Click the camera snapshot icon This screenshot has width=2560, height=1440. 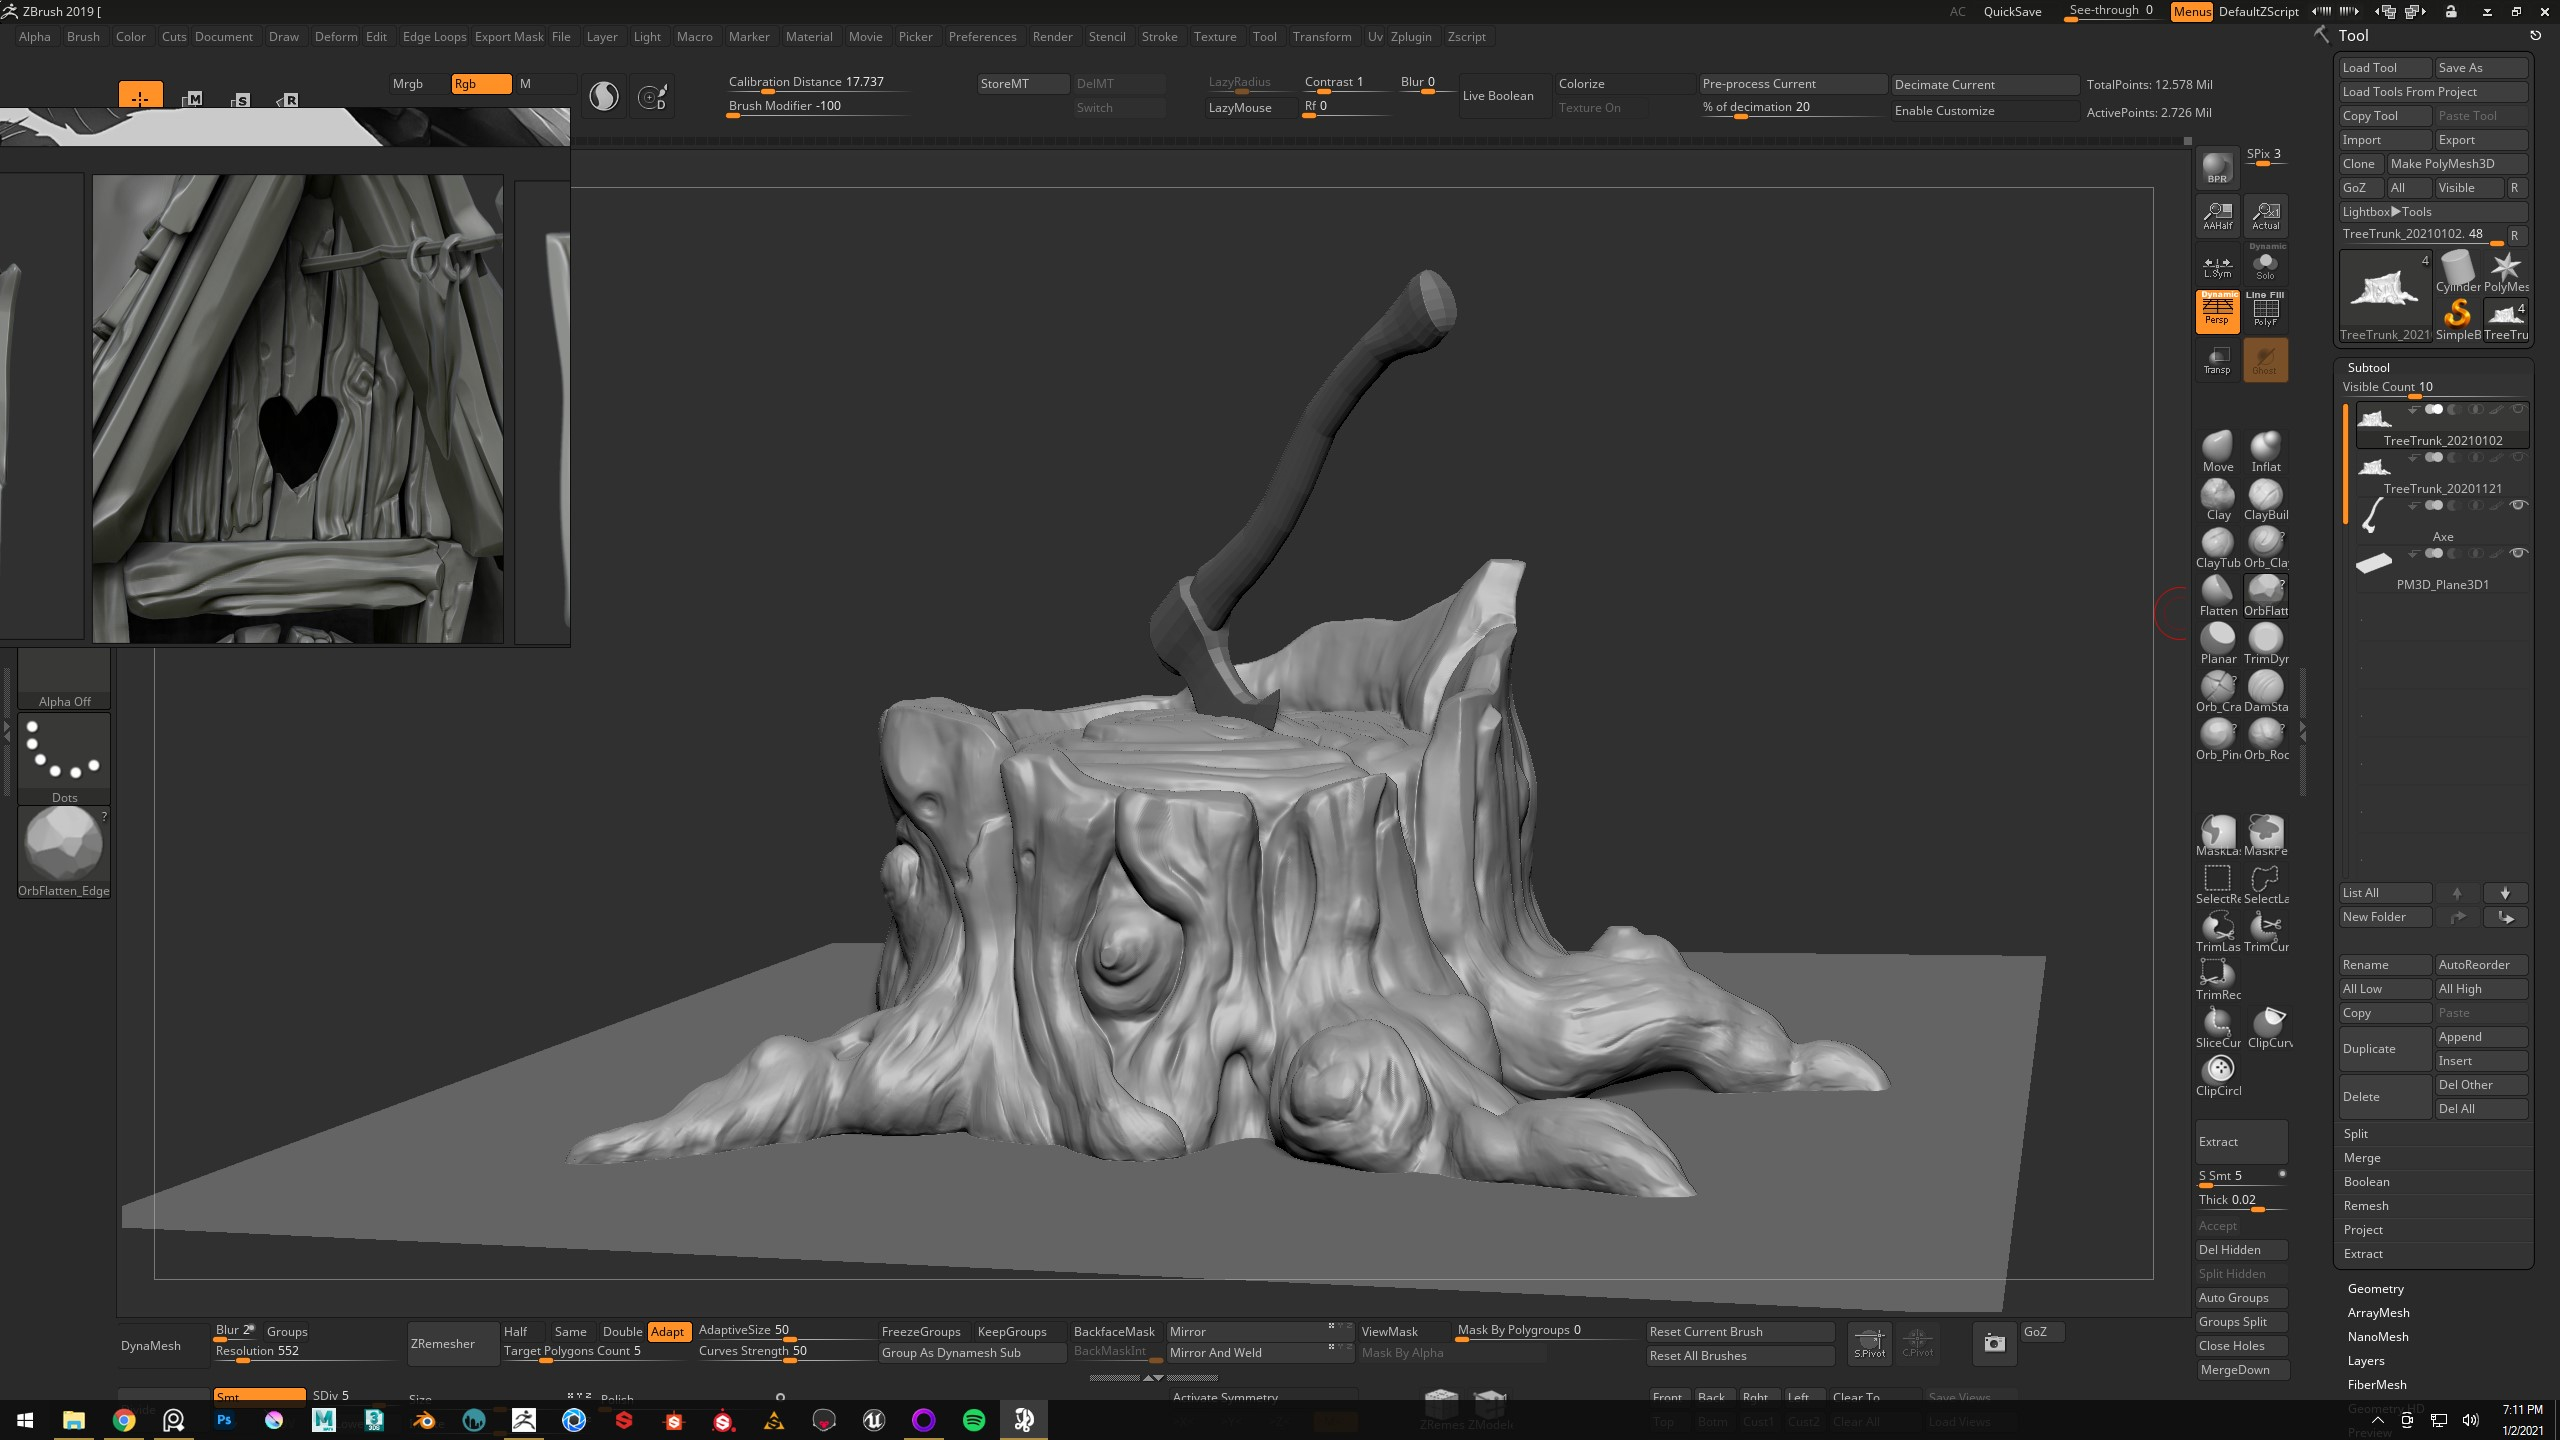[1994, 1343]
